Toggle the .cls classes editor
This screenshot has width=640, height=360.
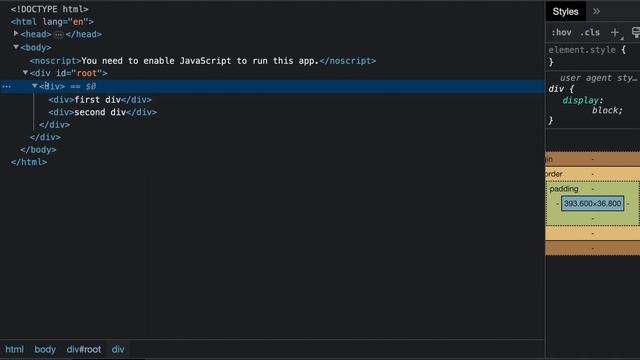pyautogui.click(x=590, y=33)
